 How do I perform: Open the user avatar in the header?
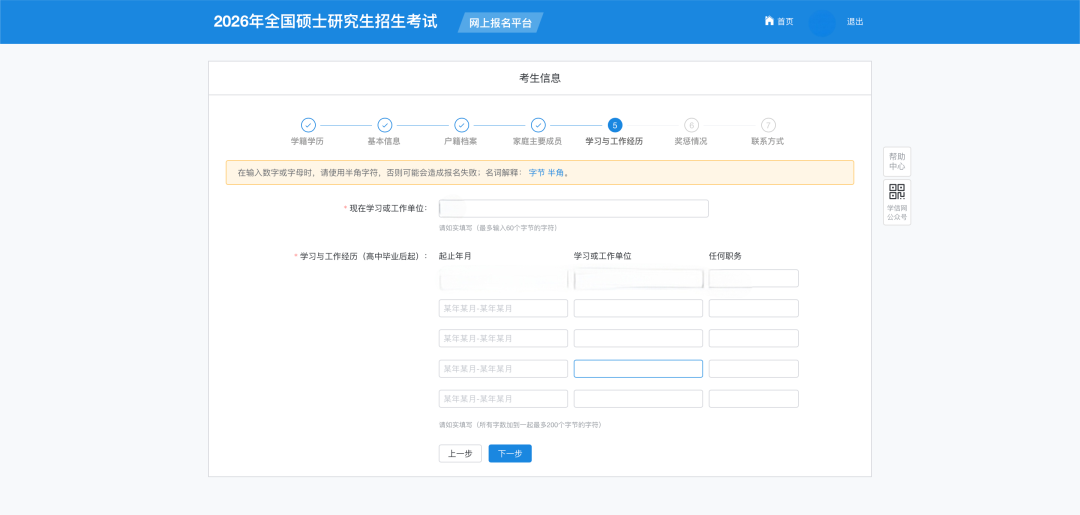pos(821,22)
